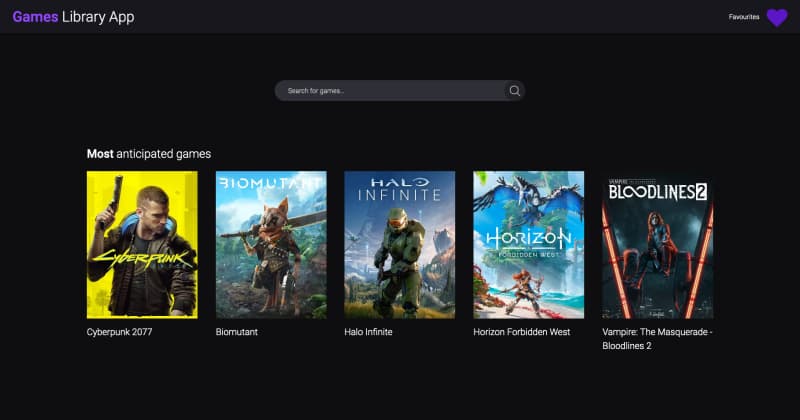
Task: Open the 'Halo Infinite' title link
Action: coord(368,332)
